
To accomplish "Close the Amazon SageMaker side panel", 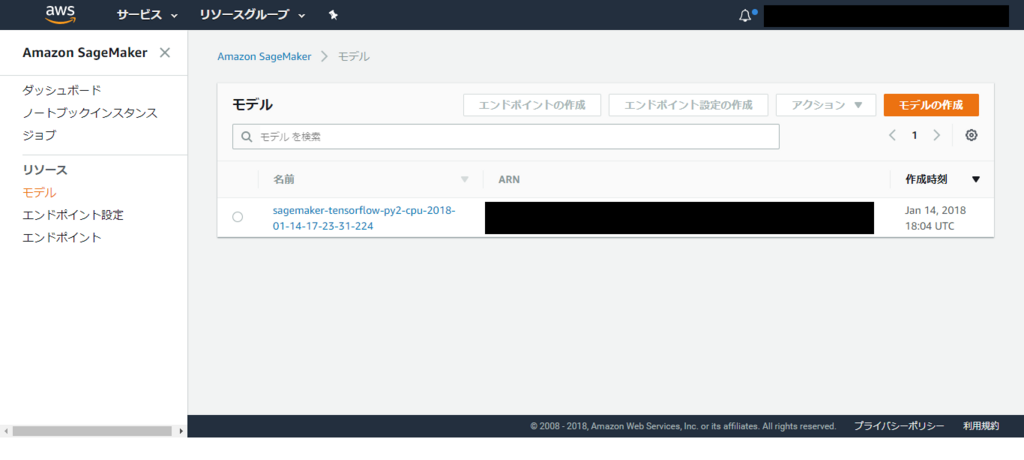I will pos(165,53).
